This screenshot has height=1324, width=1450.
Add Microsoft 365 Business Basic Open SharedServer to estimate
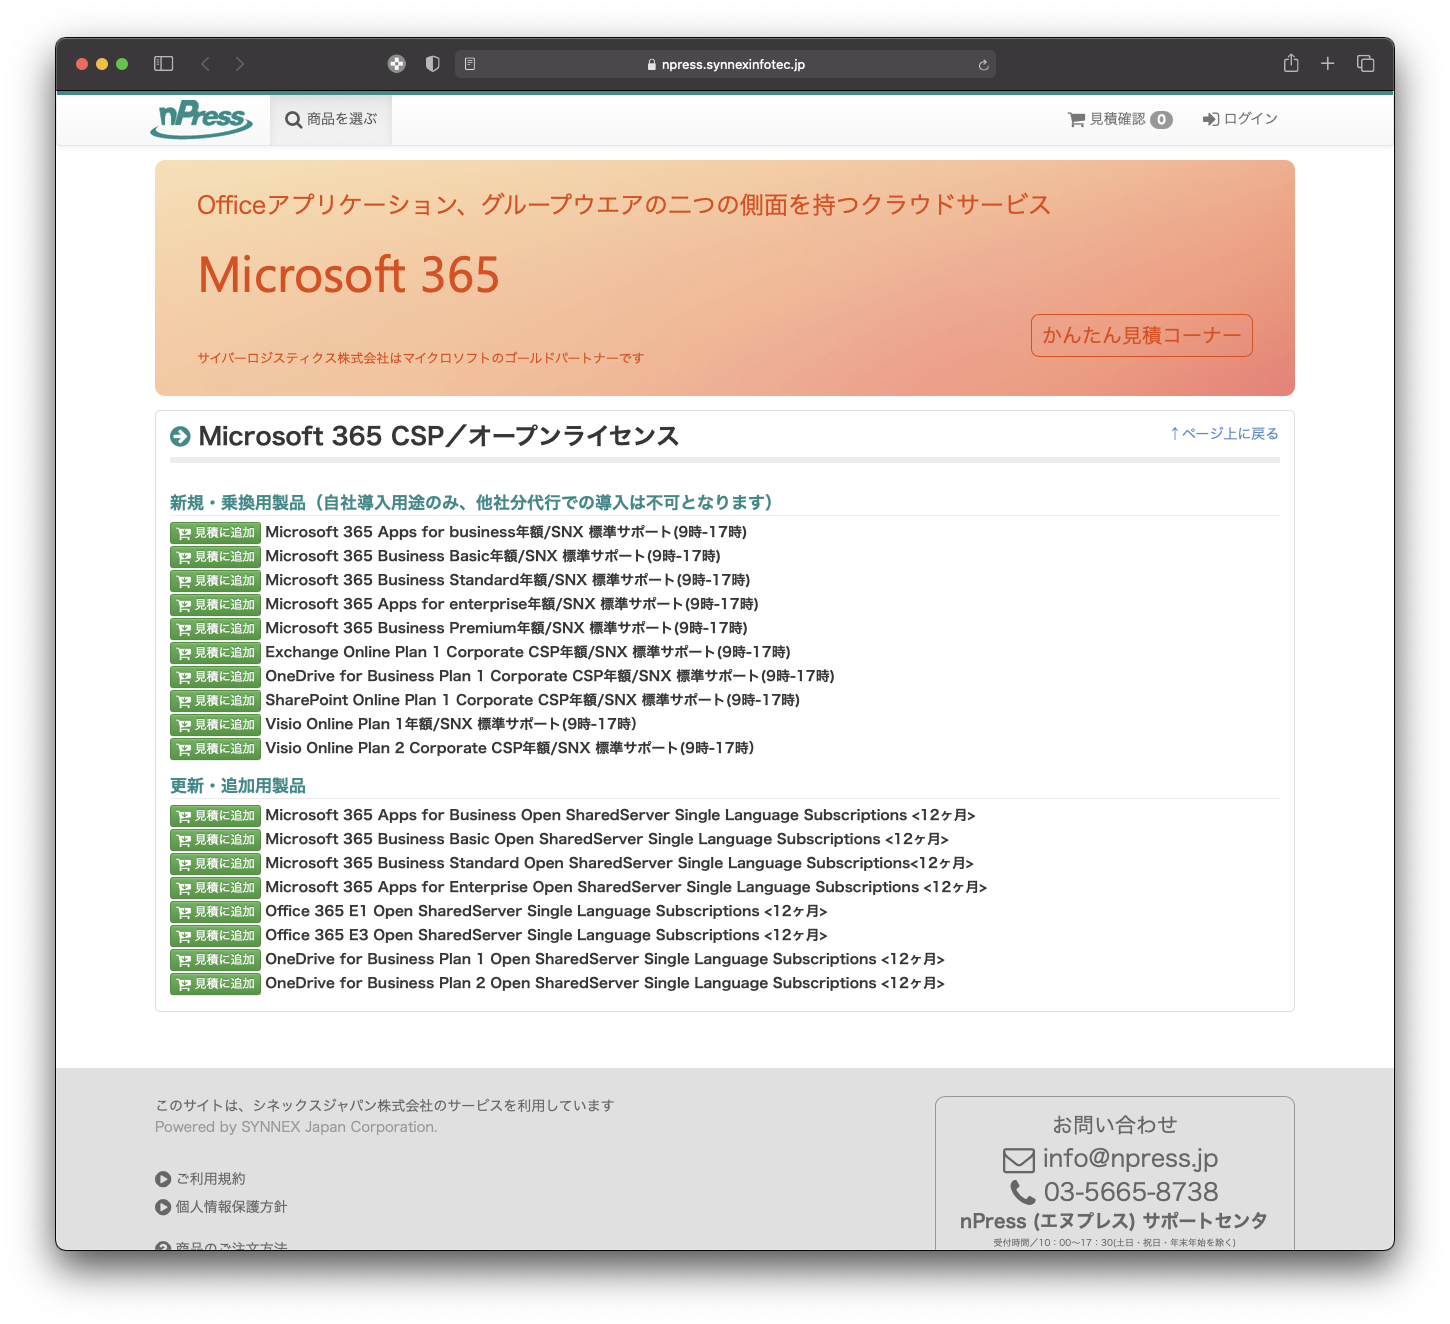(x=215, y=840)
